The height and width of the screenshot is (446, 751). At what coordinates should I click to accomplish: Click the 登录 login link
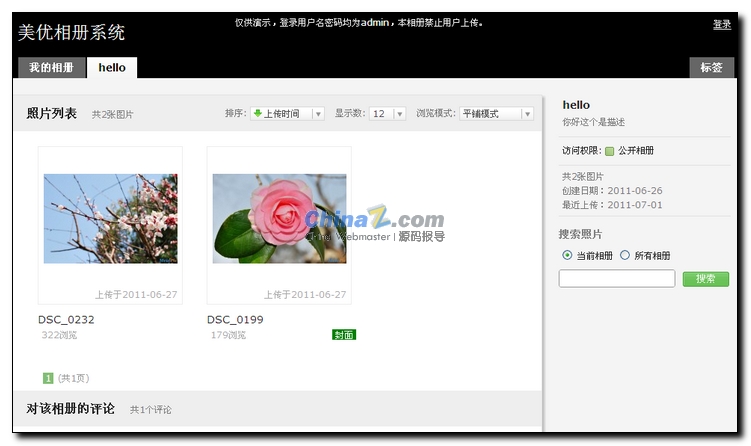point(722,24)
